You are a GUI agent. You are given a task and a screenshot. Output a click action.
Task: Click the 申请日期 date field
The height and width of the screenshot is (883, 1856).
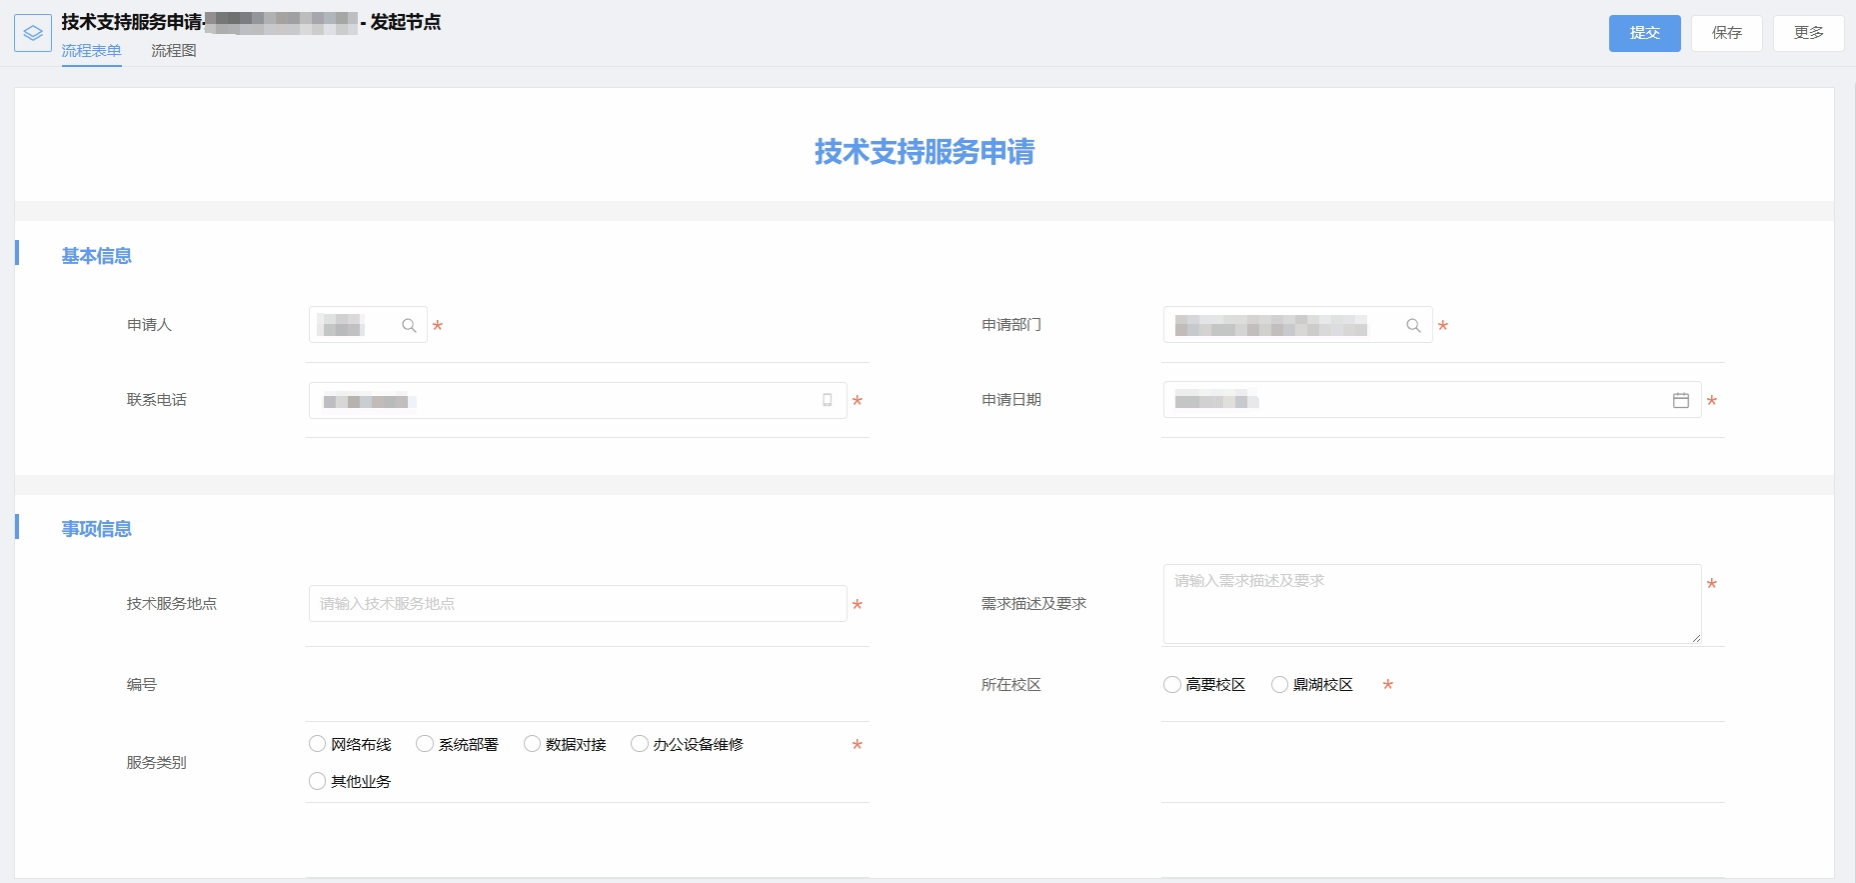1432,400
